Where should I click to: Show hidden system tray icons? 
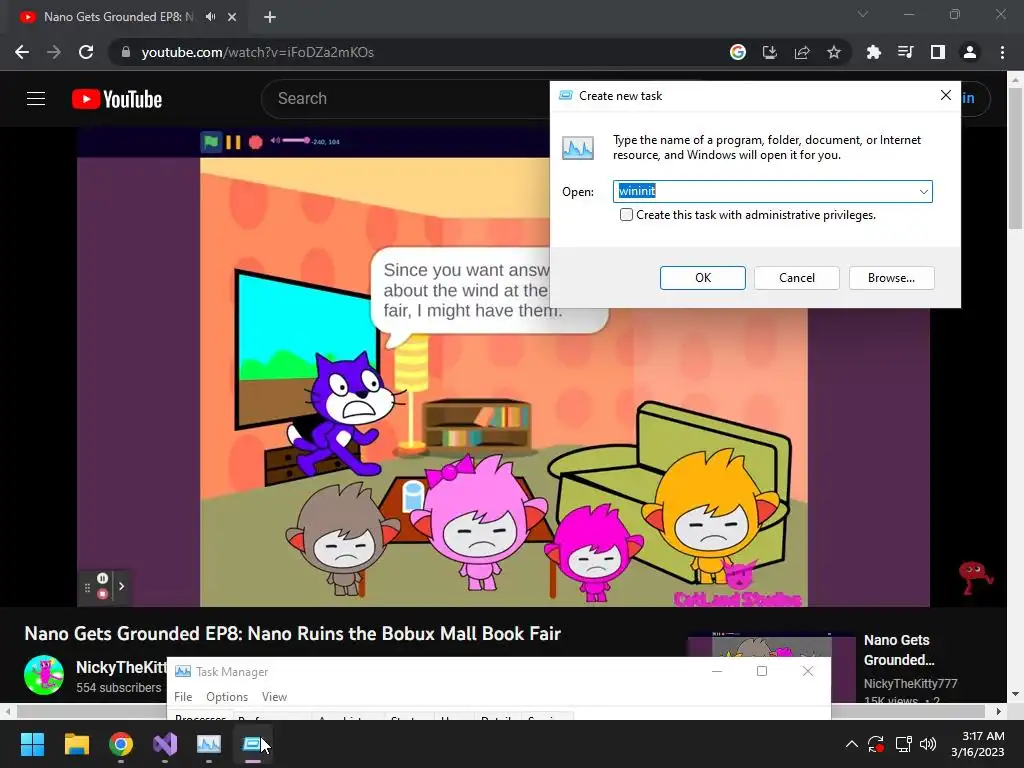click(x=852, y=744)
